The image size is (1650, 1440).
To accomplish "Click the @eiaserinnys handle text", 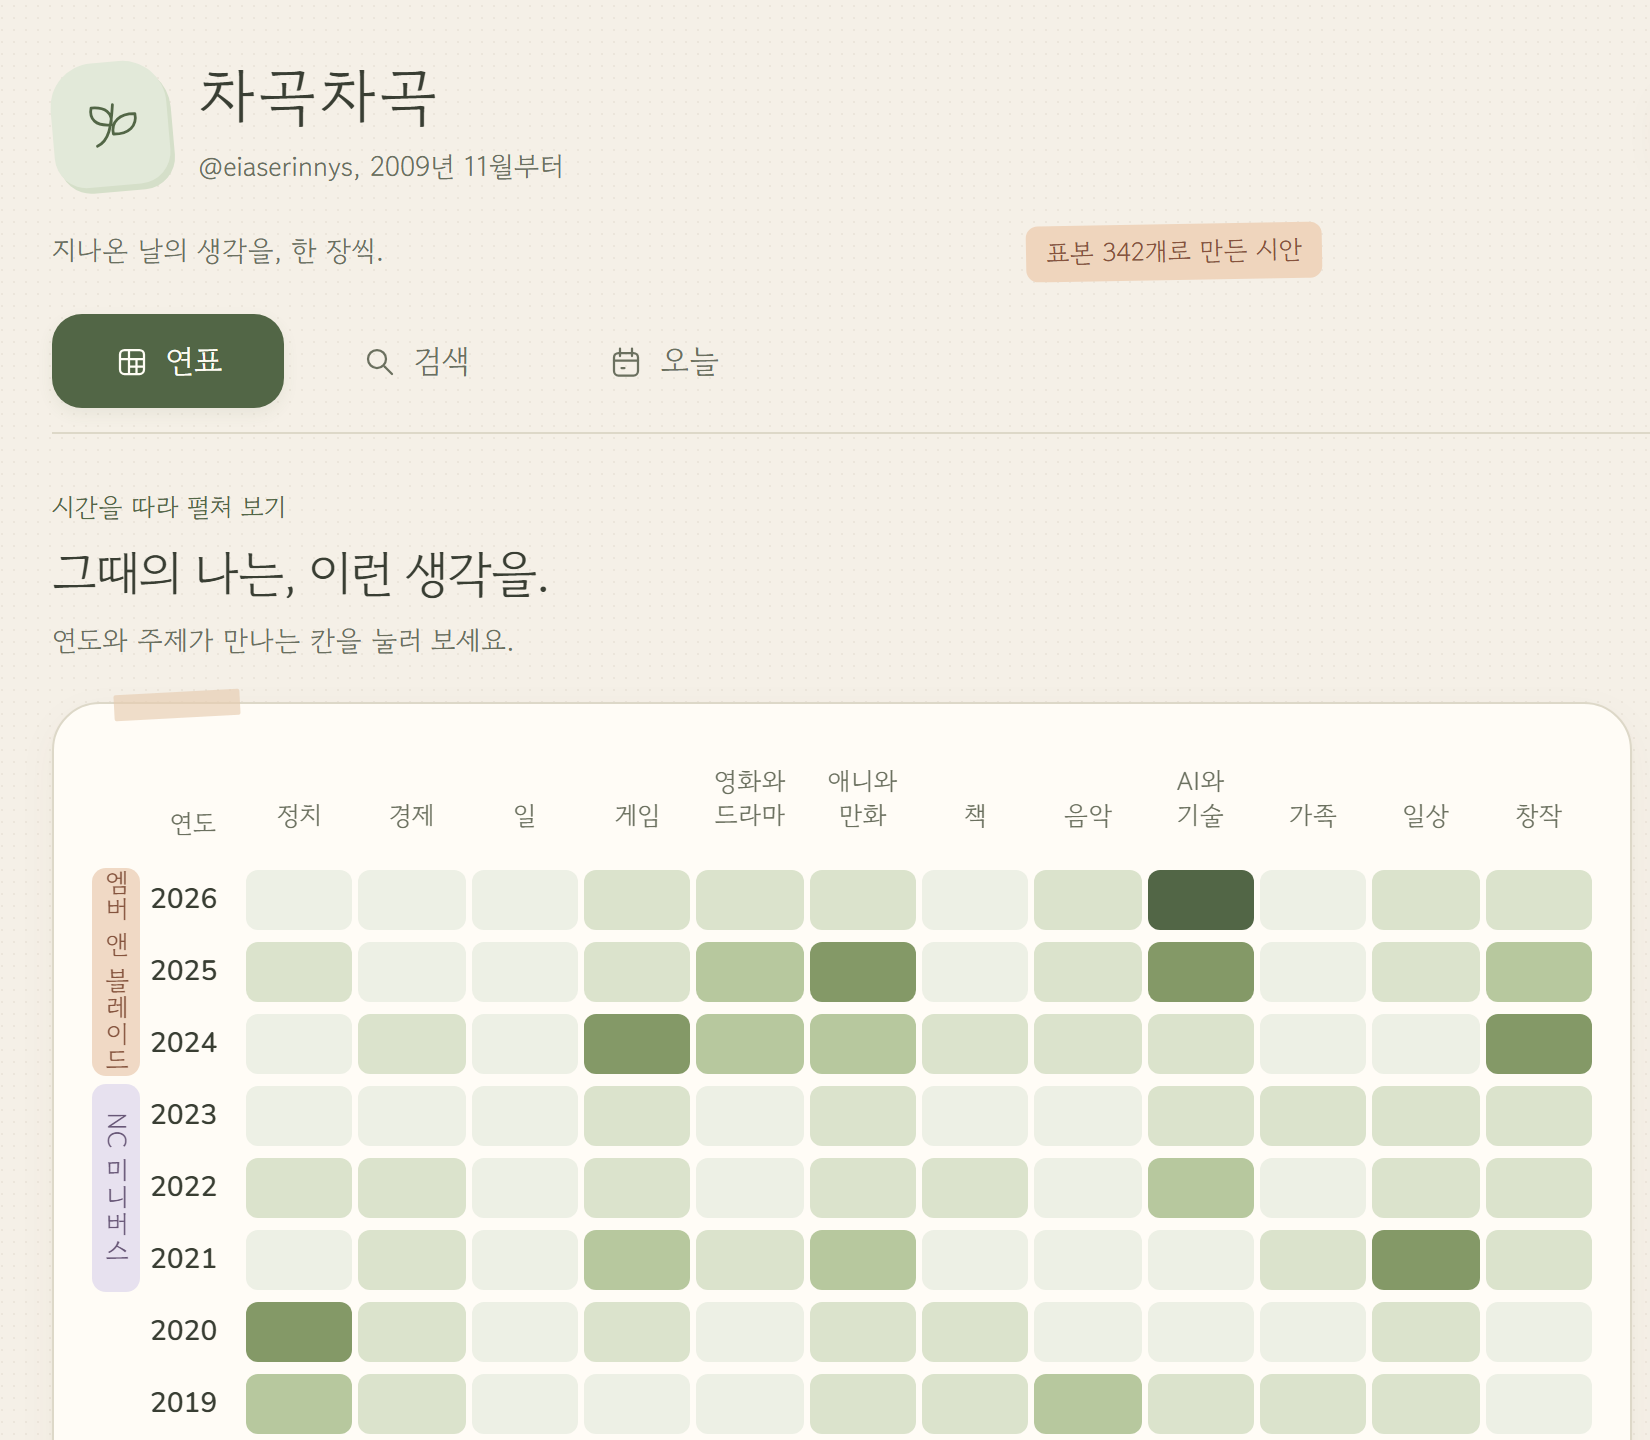I will pyautogui.click(x=278, y=167).
